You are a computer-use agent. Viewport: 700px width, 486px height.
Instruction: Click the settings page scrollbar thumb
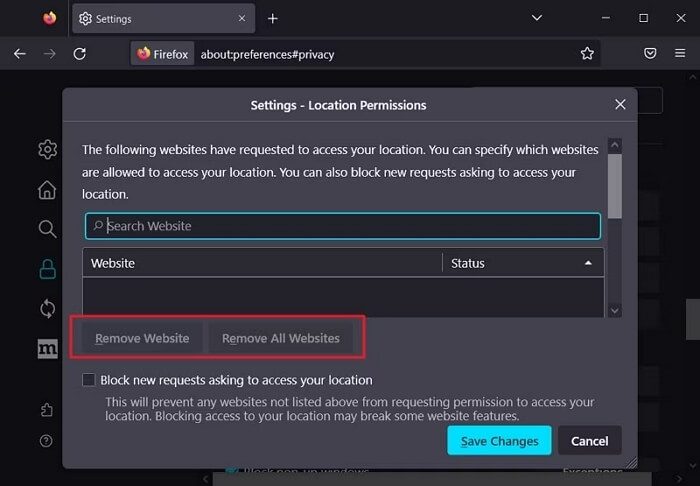(693, 319)
